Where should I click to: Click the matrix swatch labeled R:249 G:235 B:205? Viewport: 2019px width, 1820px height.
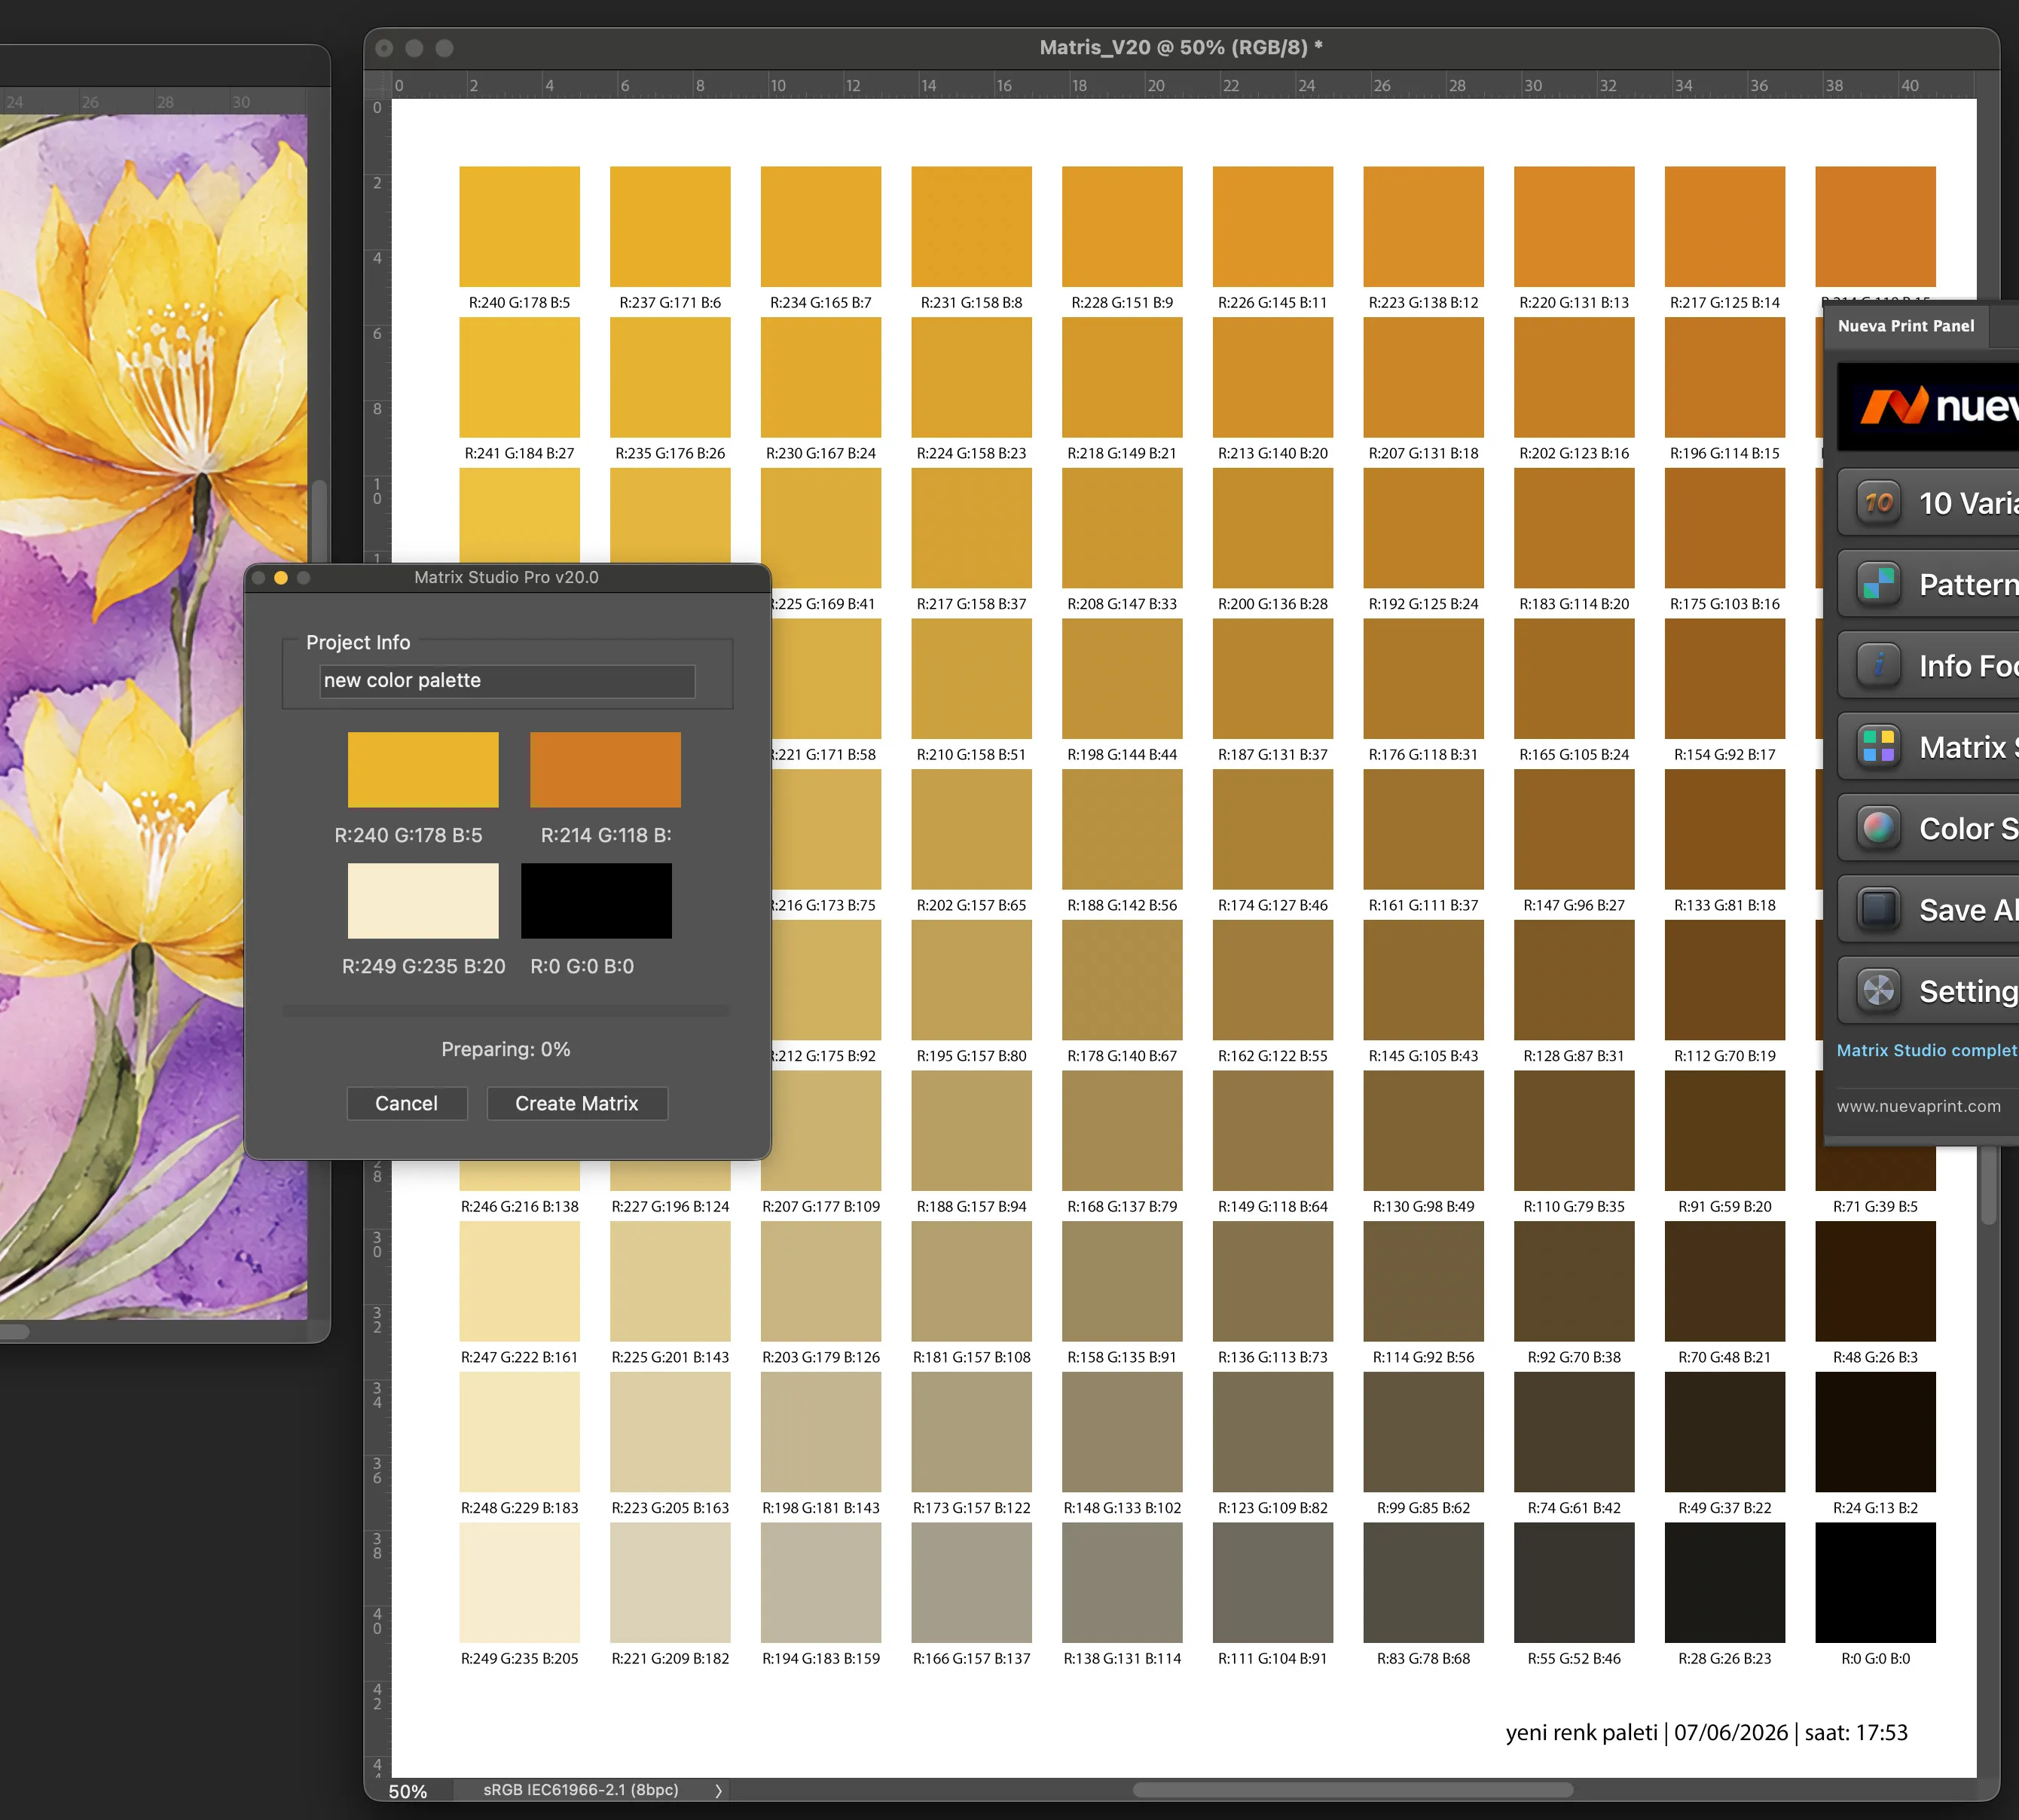pyautogui.click(x=520, y=1583)
